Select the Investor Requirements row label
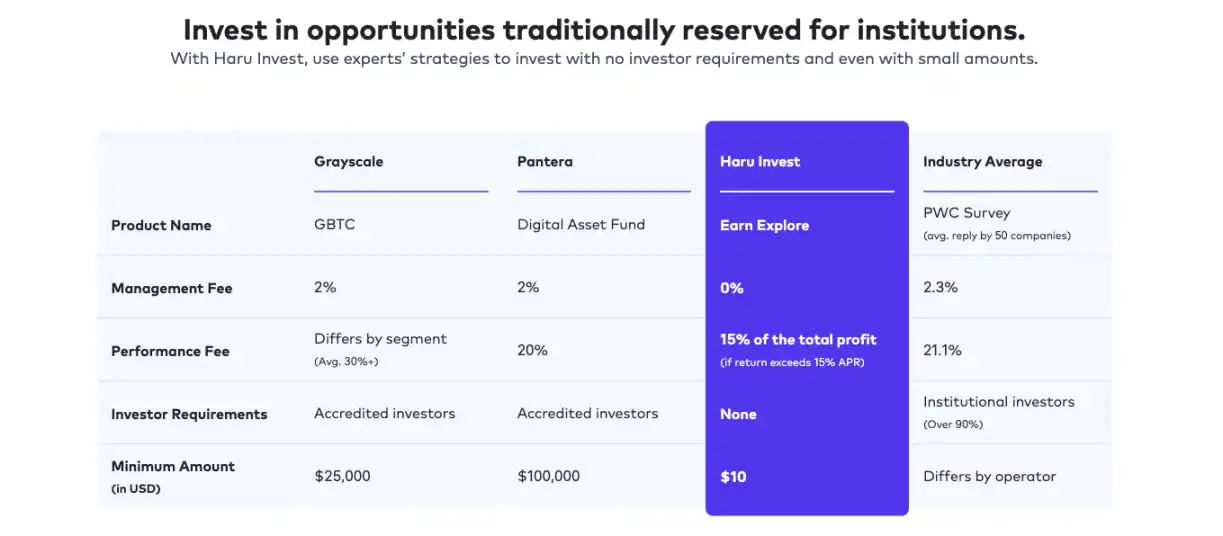Viewport: 1223px width, 536px height. [189, 415]
